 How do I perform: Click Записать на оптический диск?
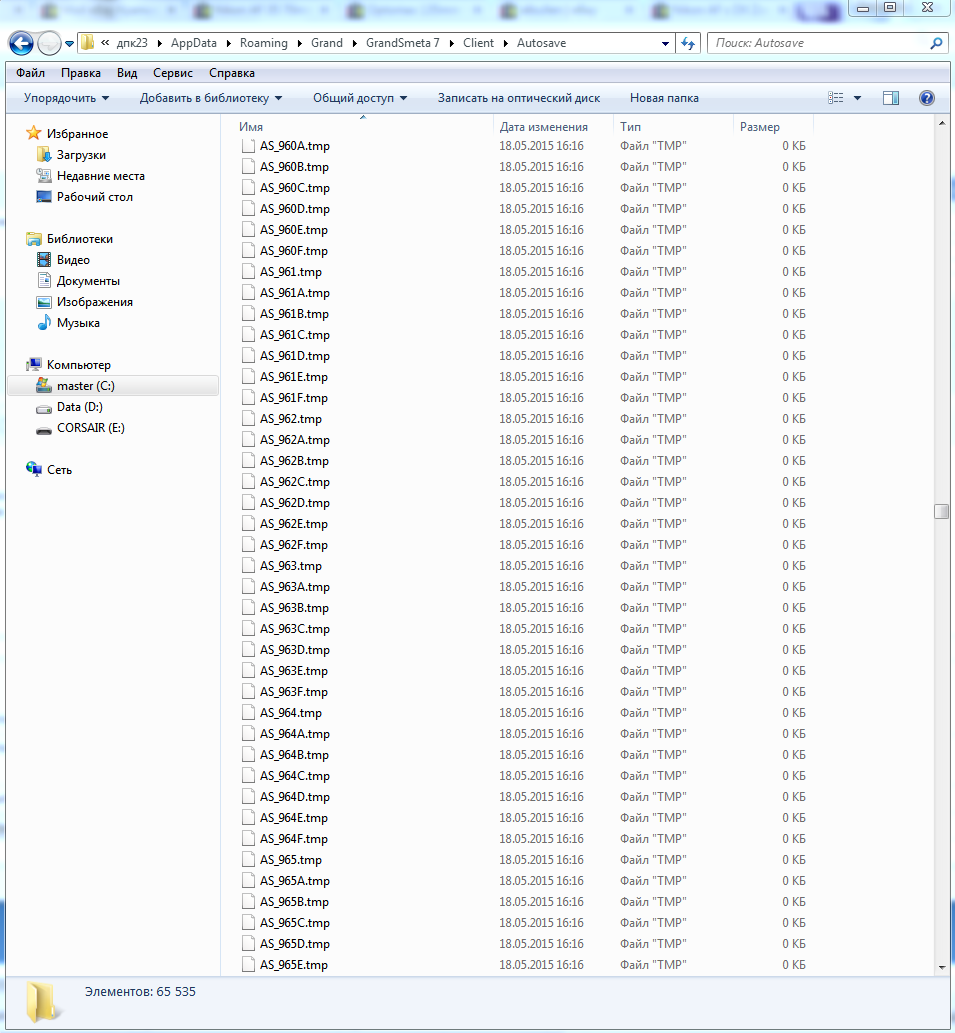coord(519,98)
